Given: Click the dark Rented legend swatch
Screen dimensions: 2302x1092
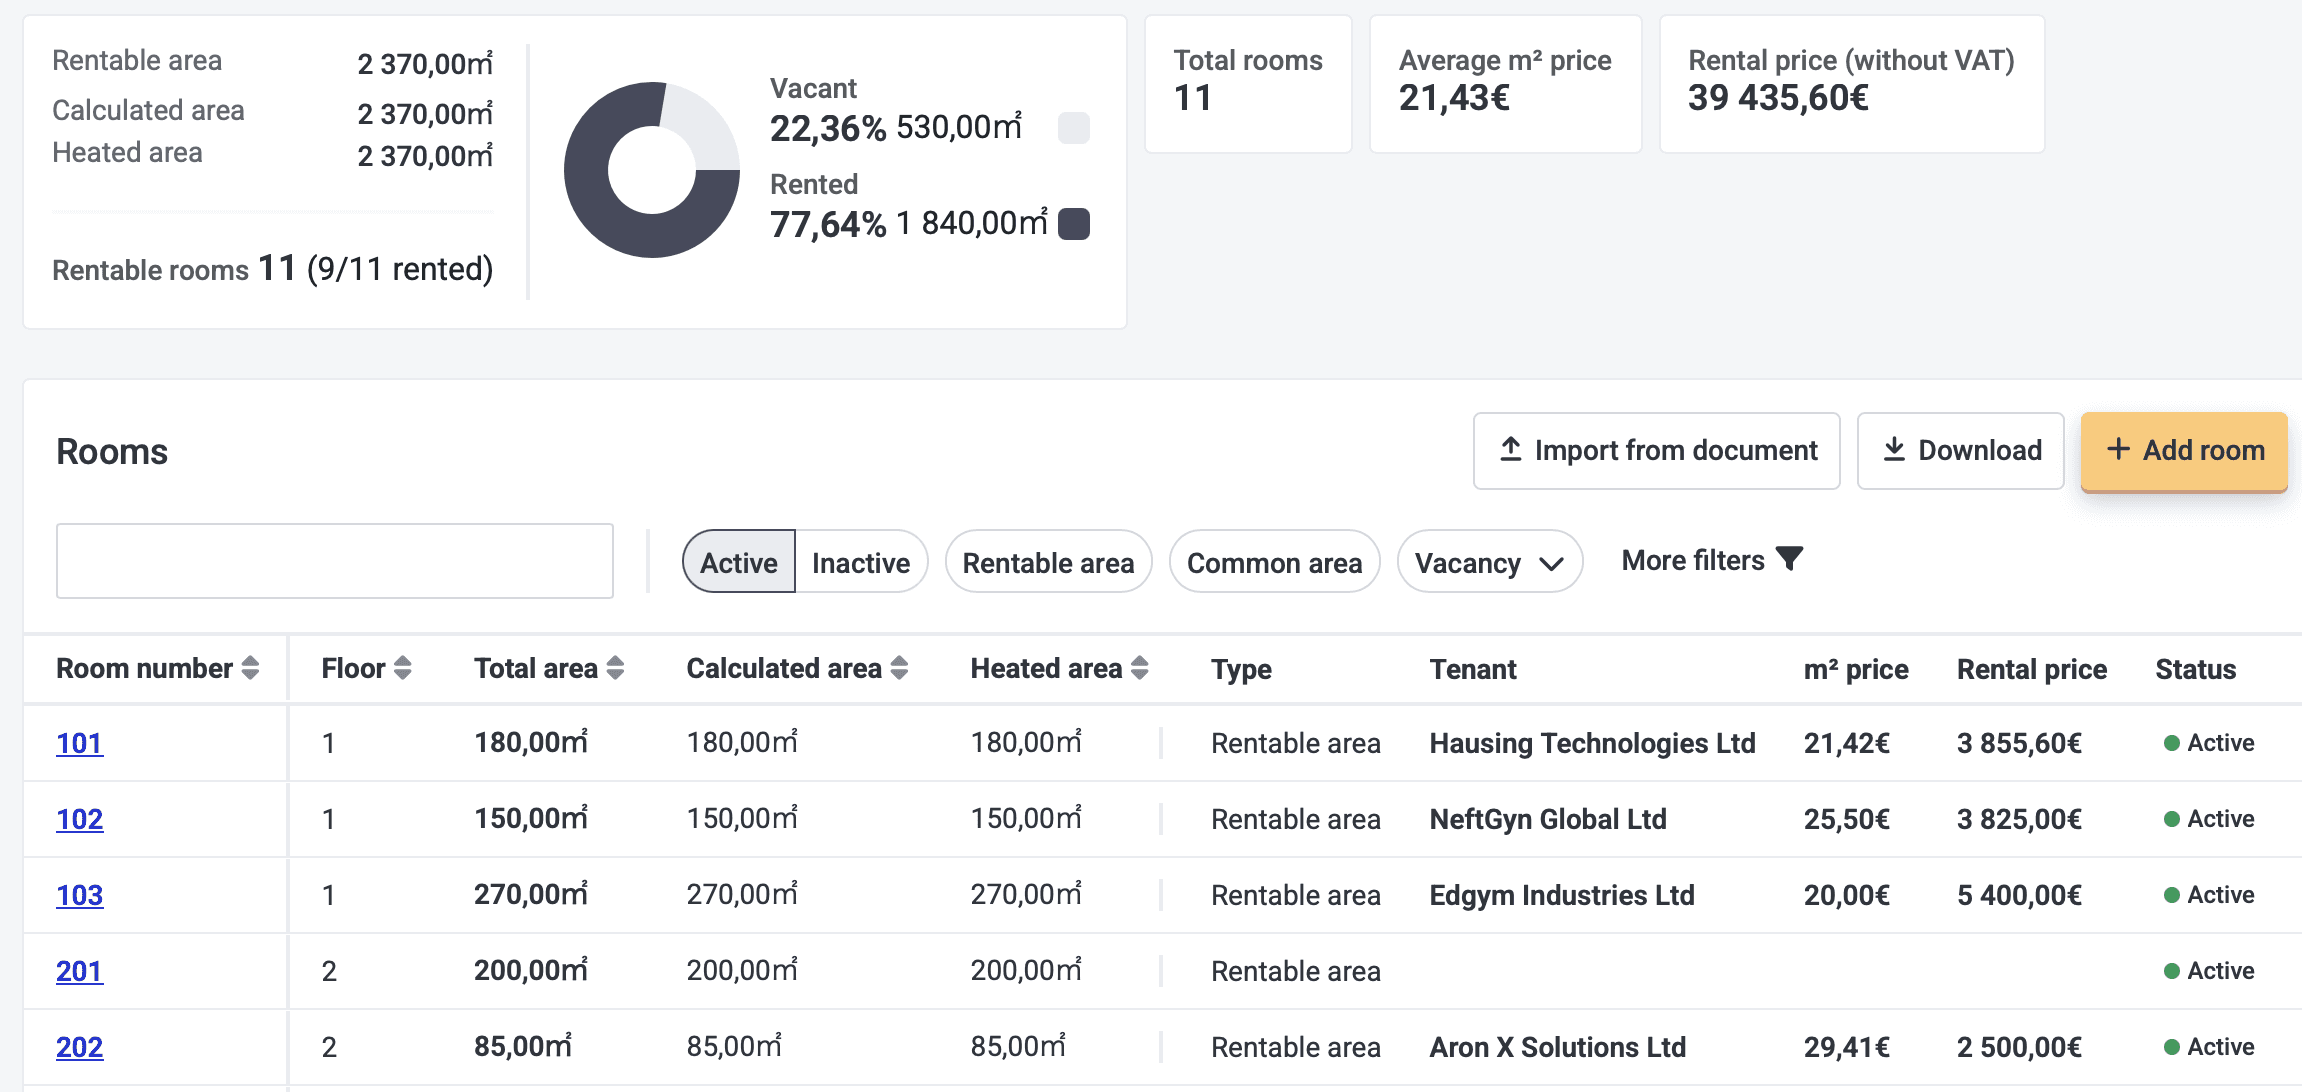Looking at the screenshot, I should click(x=1073, y=224).
